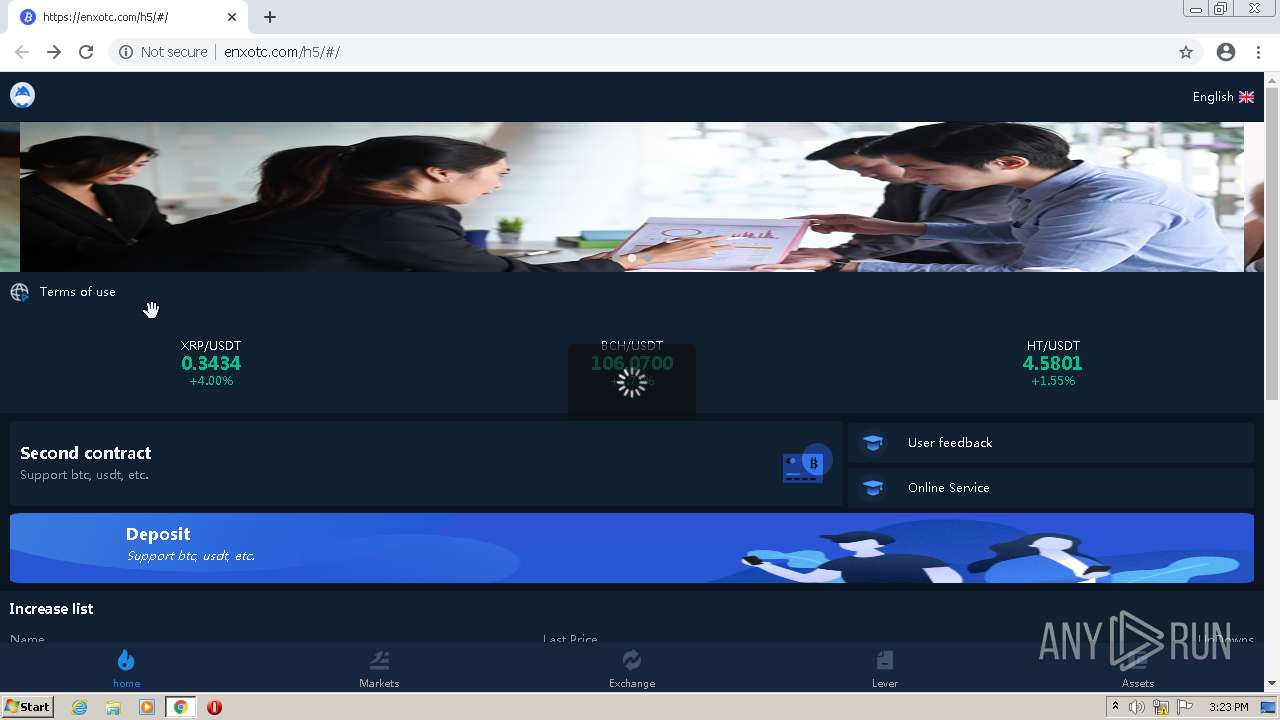Click the red Opera taskbar icon
The image size is (1280, 720).
(214, 707)
